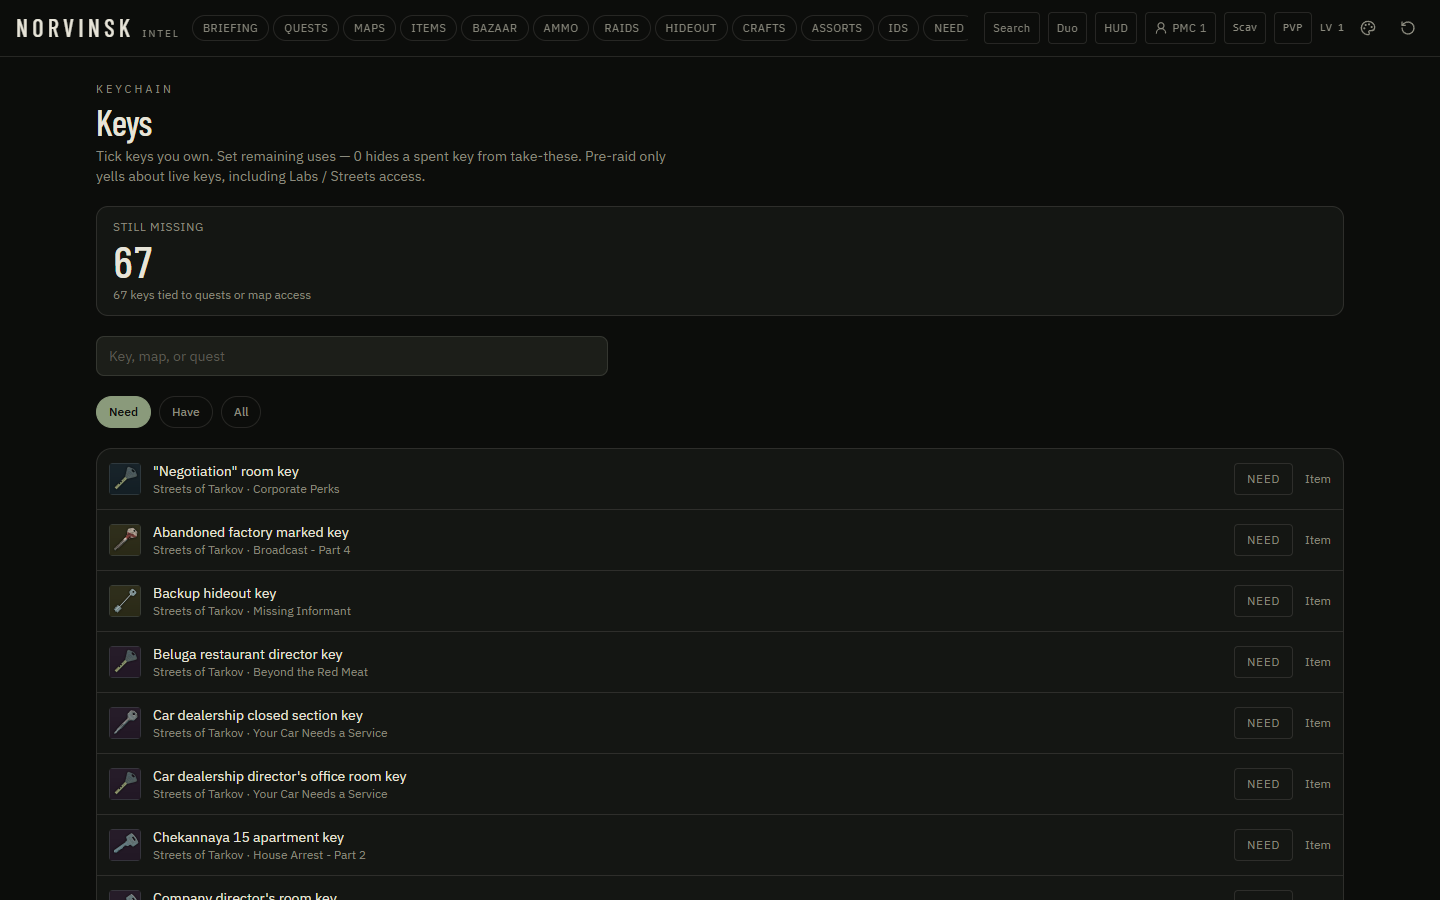Toggle NEED for Chekannaya 15 apartment key
Viewport: 1440px width, 900px height.
coord(1263,845)
